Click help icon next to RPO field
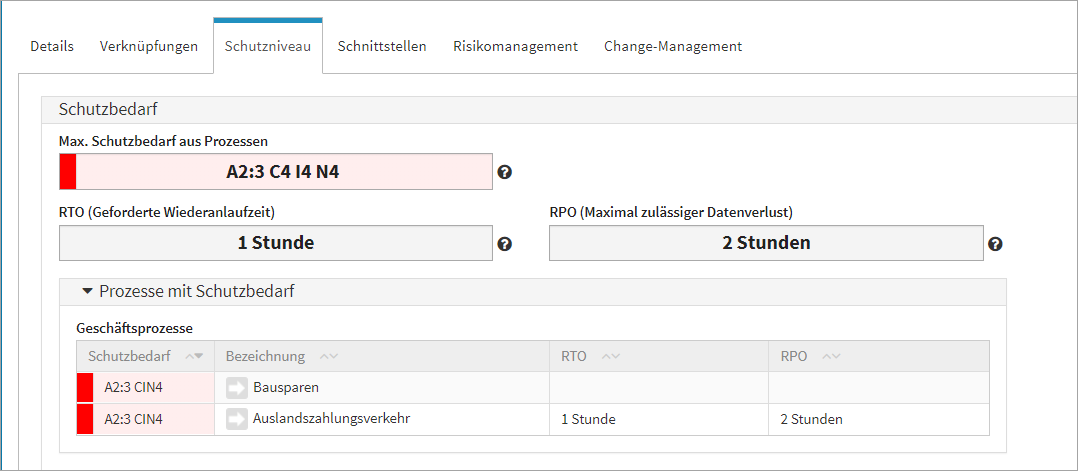This screenshot has height=471, width=1078. (995, 244)
